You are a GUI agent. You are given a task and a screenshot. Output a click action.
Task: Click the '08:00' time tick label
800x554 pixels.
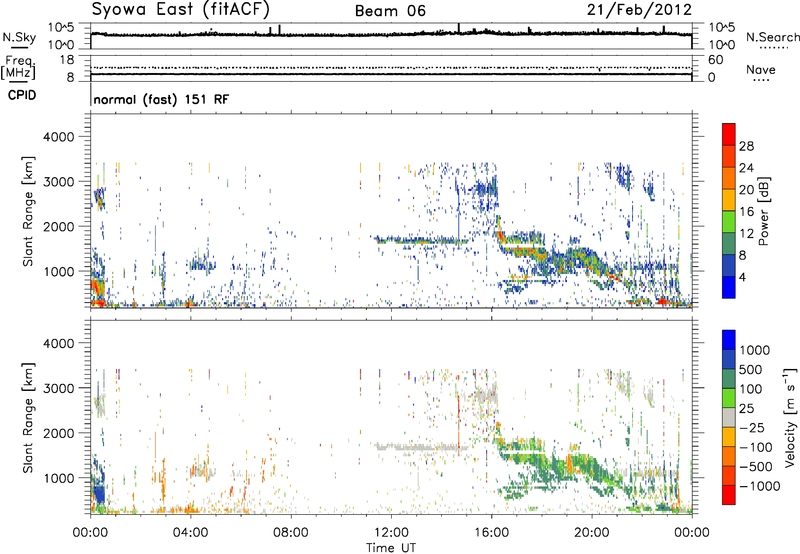click(x=291, y=533)
